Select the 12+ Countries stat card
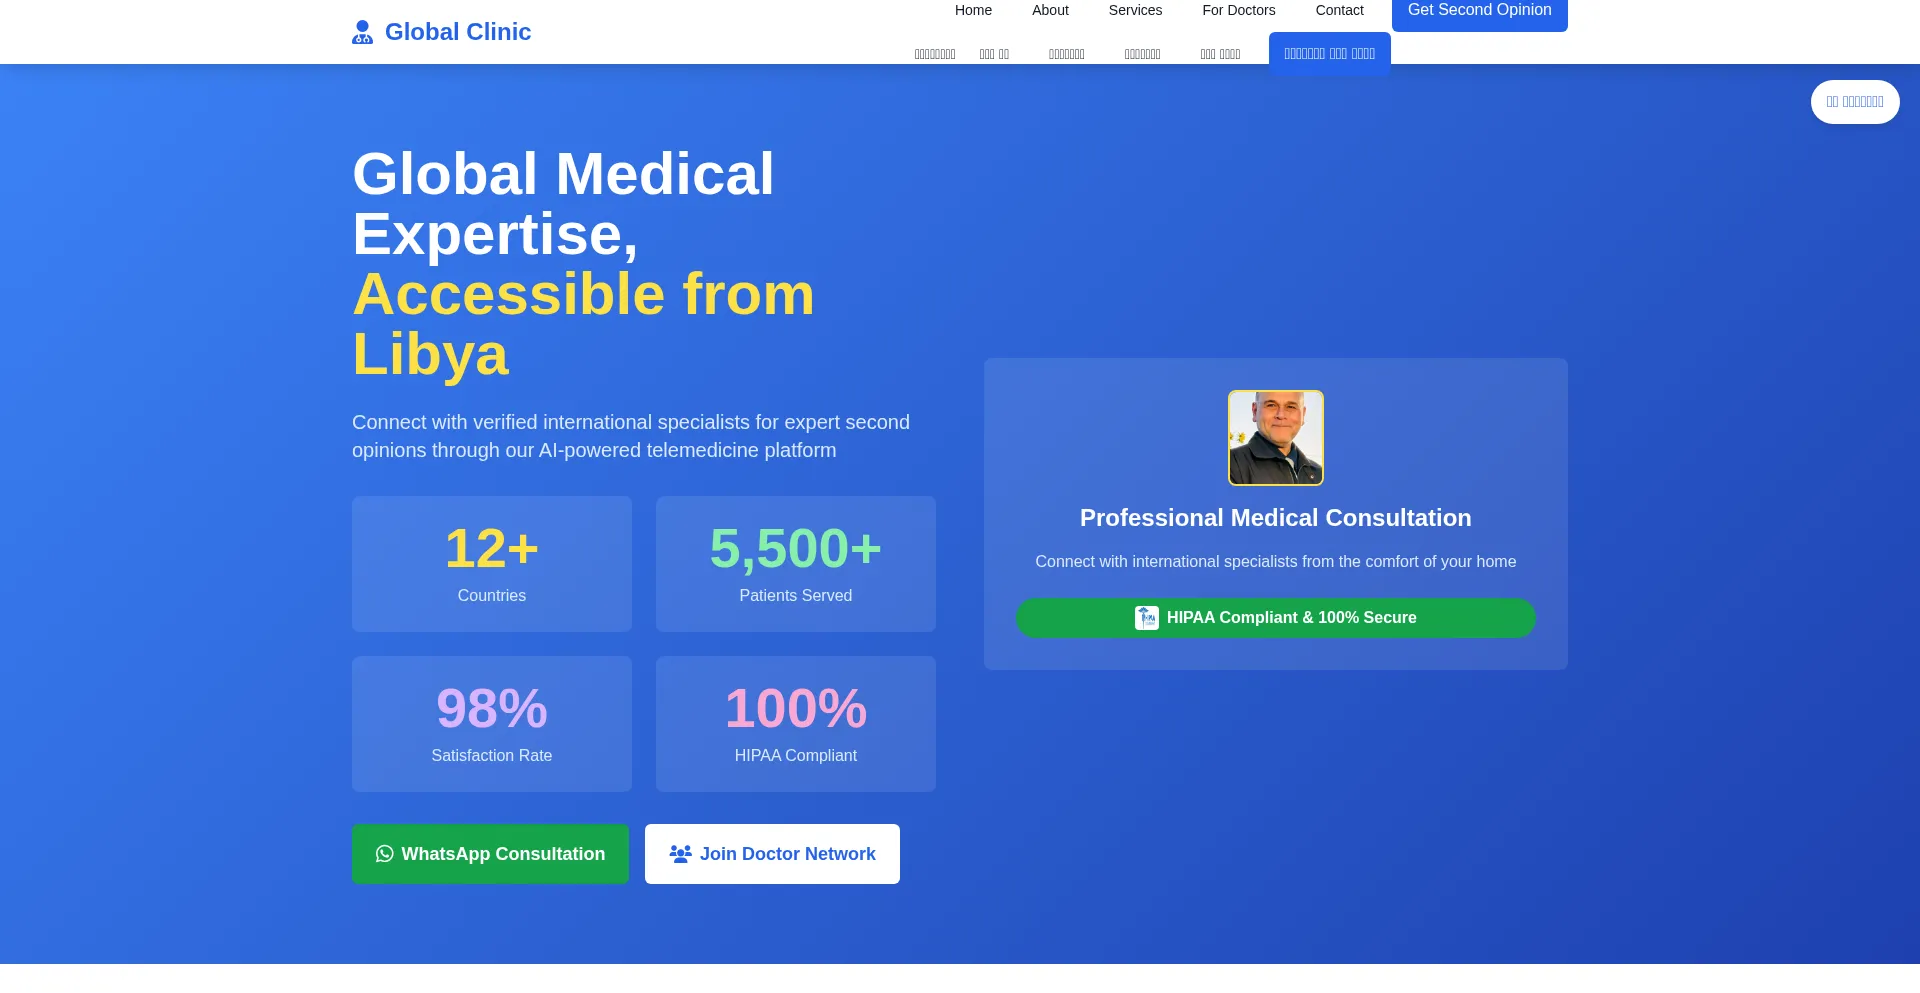This screenshot has height=993, width=1920. (x=492, y=564)
